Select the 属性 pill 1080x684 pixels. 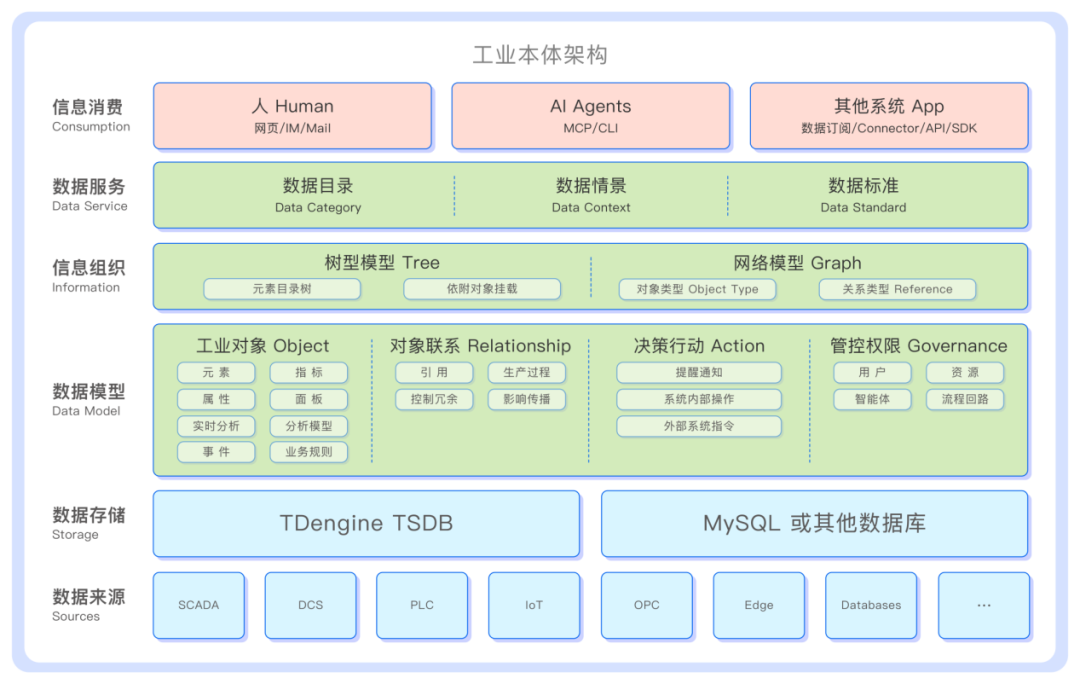click(216, 400)
